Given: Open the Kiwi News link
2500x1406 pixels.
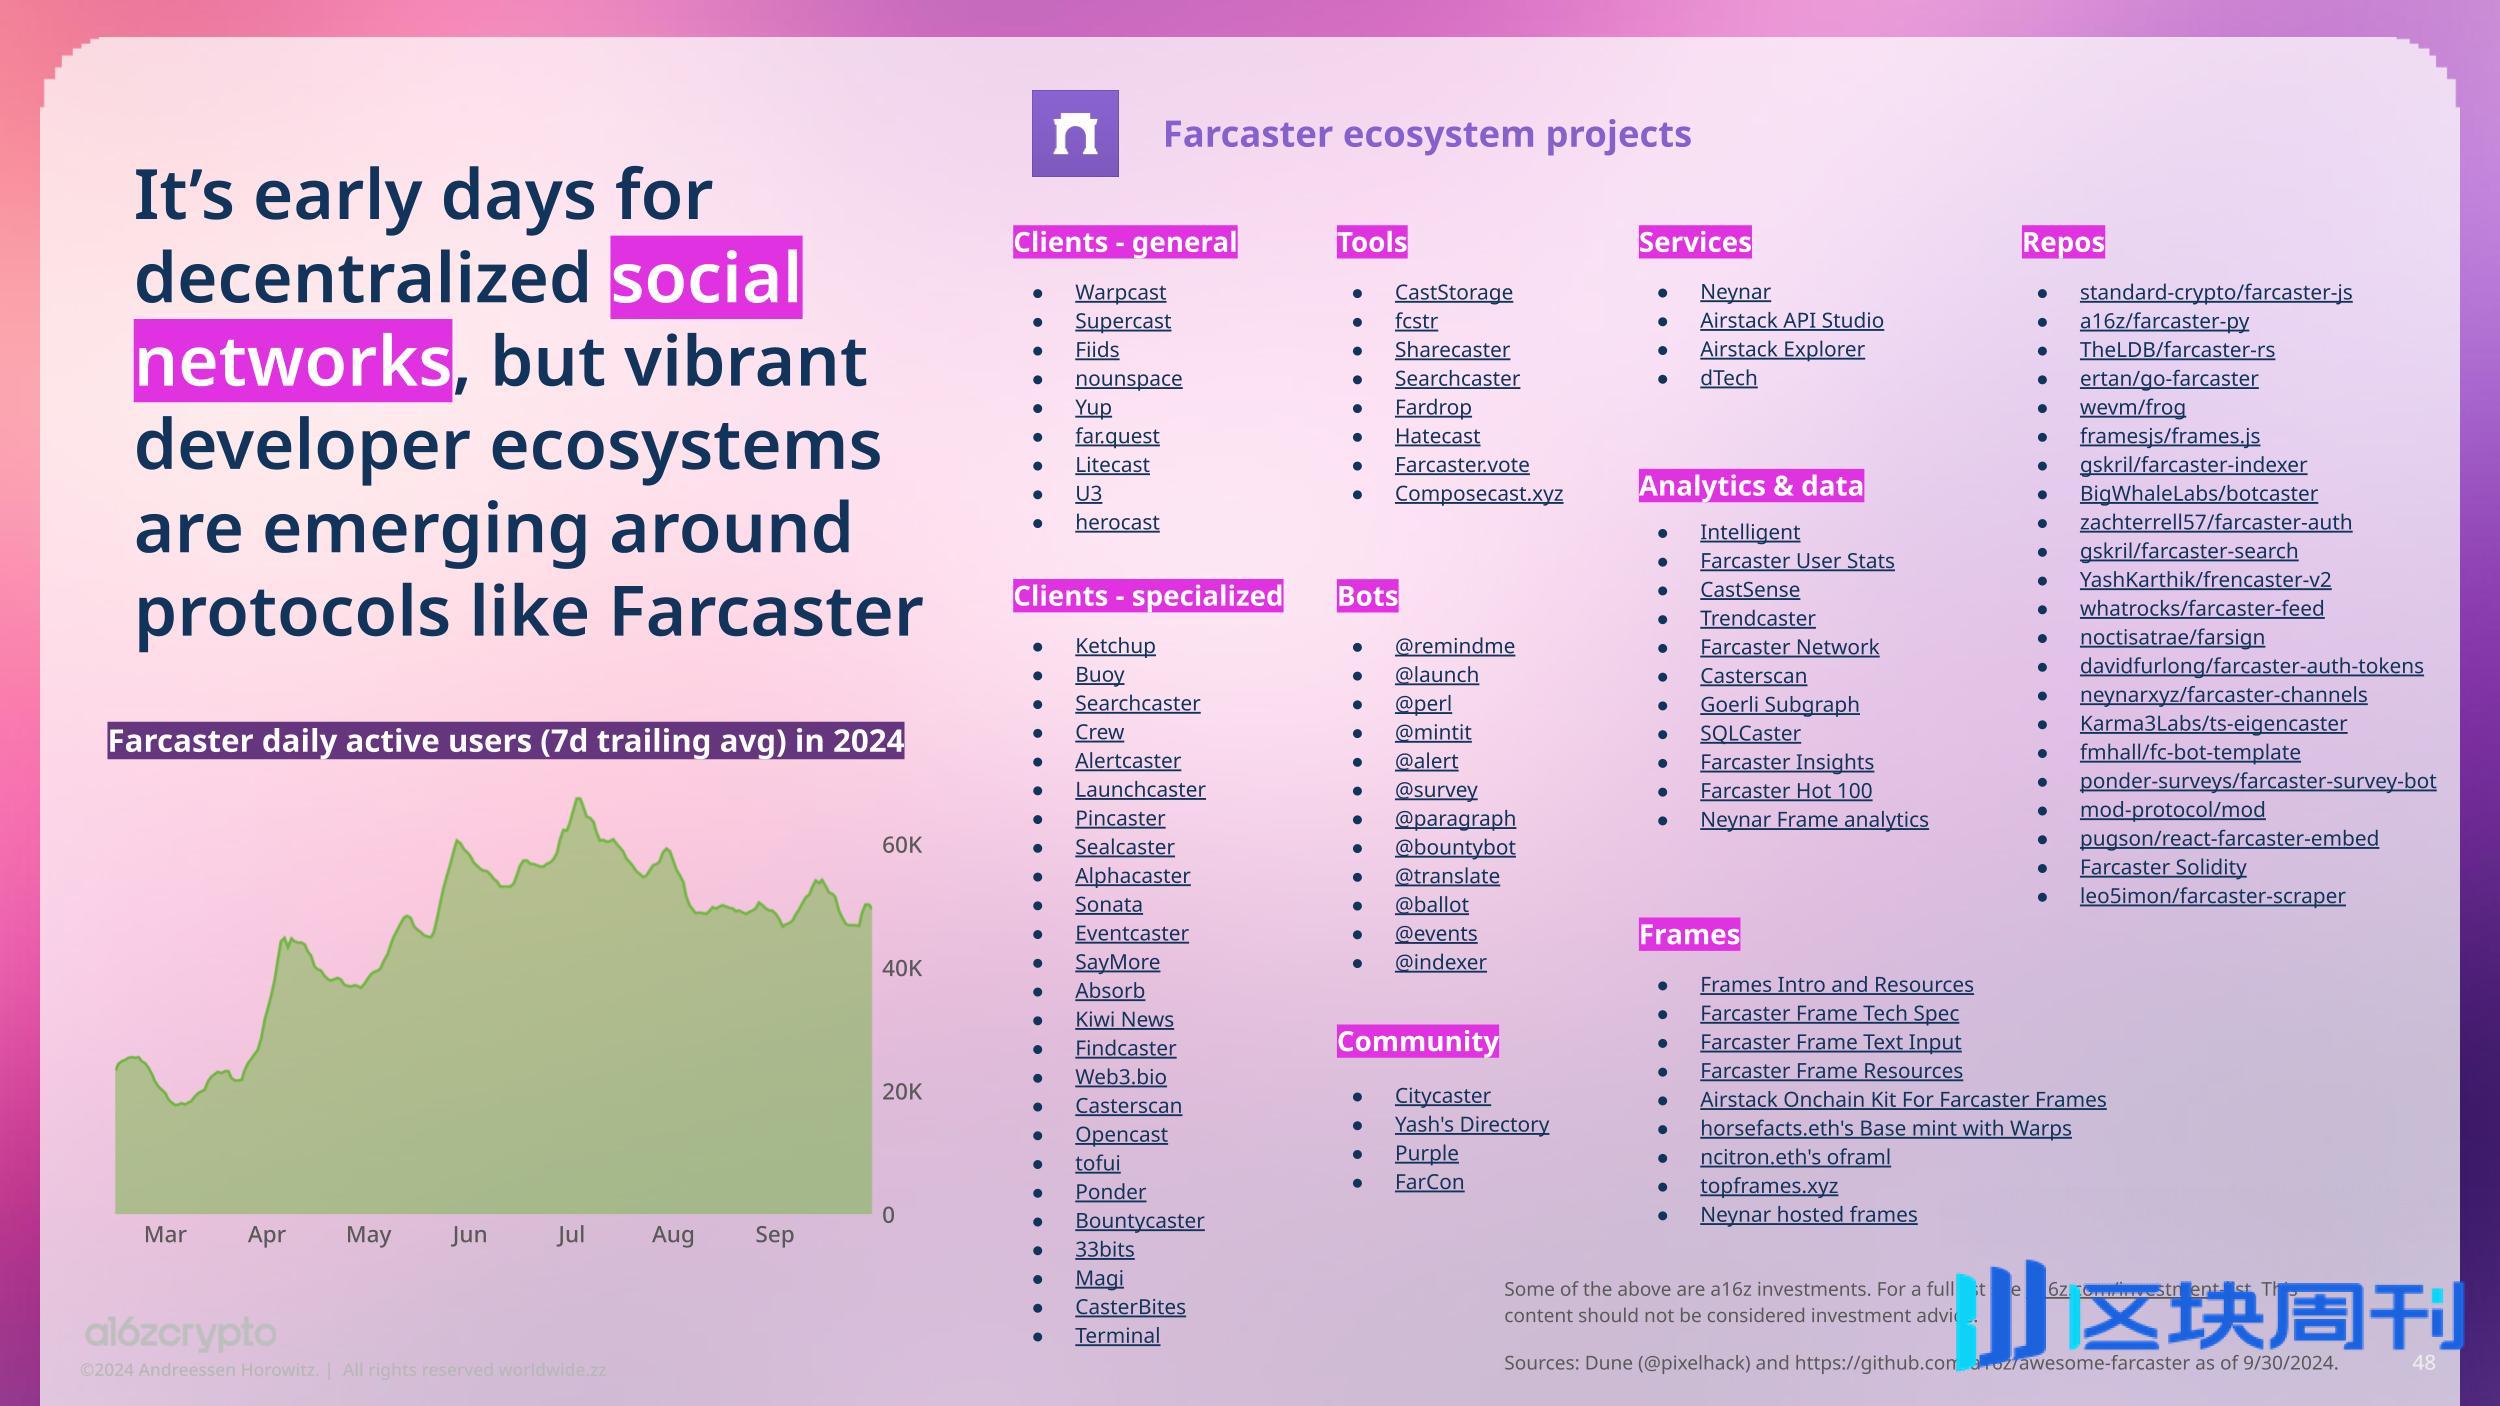Looking at the screenshot, I should [1124, 1020].
